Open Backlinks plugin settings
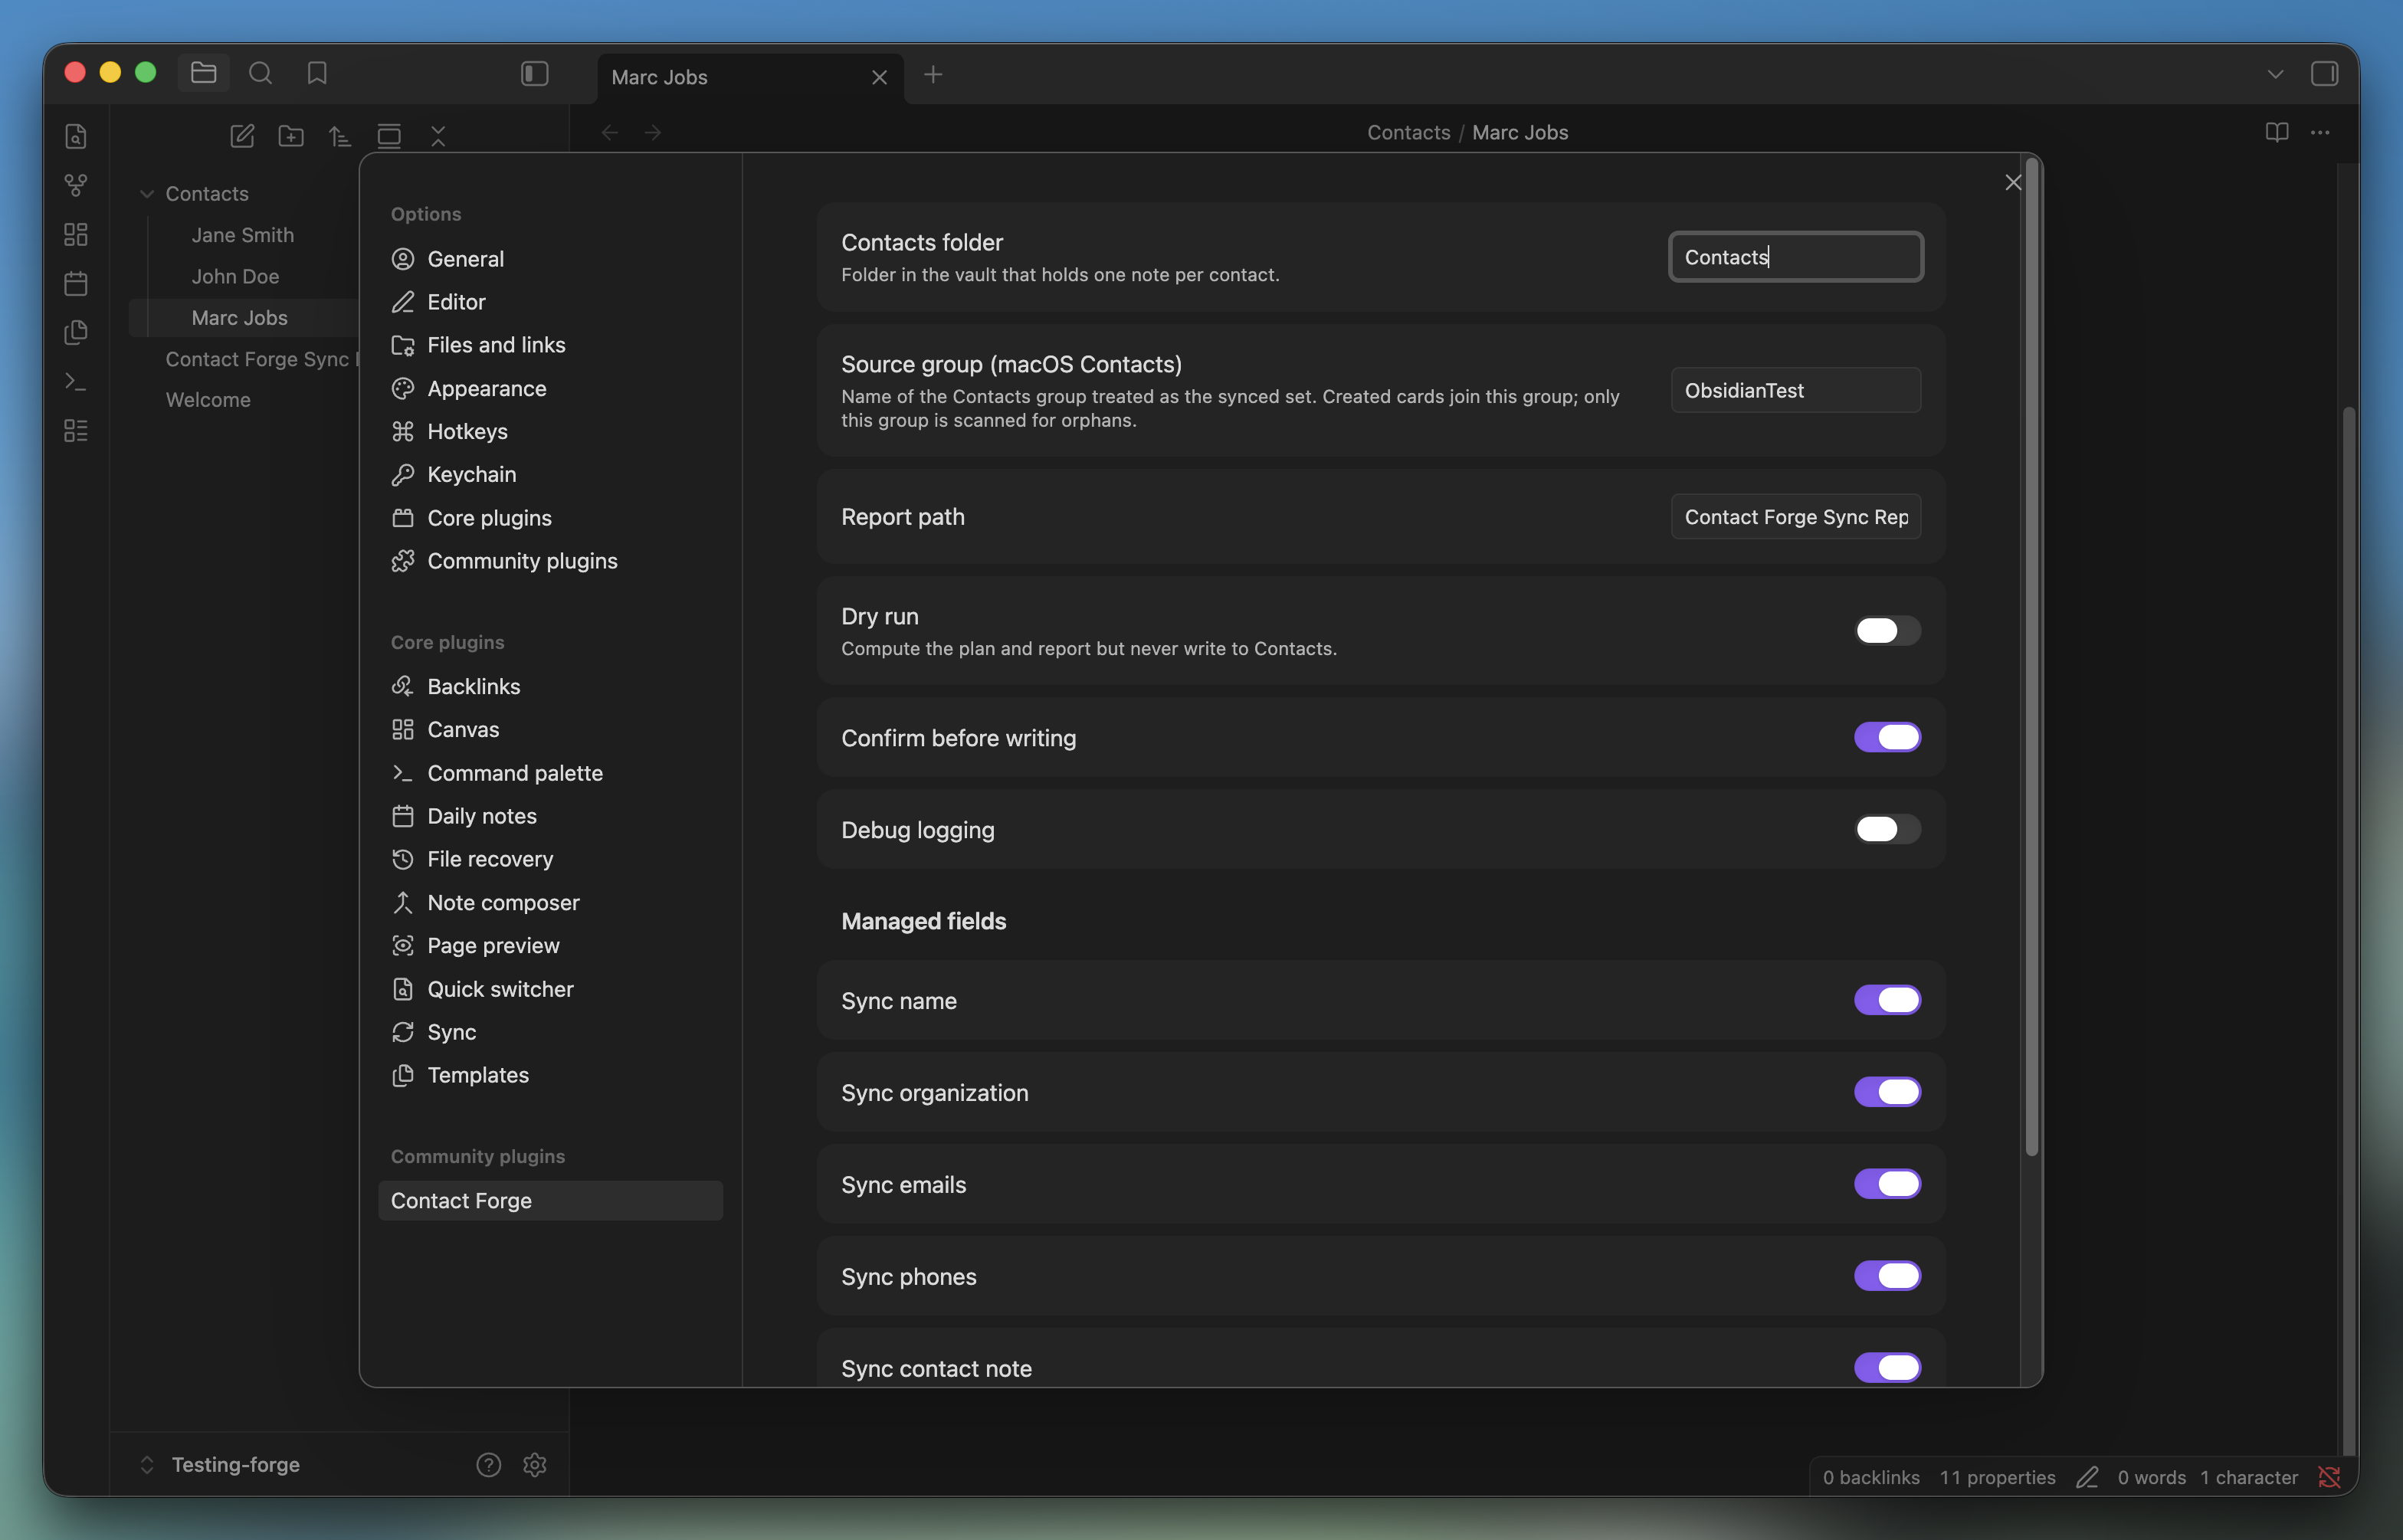2403x1540 pixels. click(x=550, y=687)
